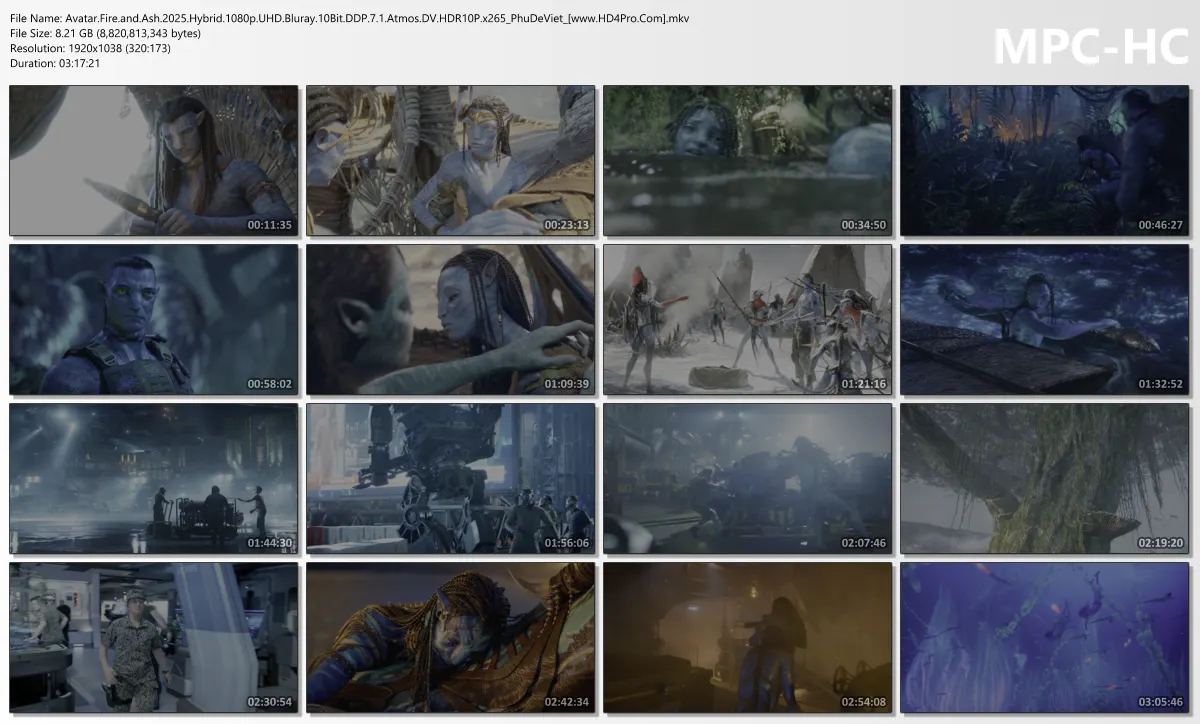Click the Duration 03:17:21 line
The image size is (1200, 724).
[55, 63]
